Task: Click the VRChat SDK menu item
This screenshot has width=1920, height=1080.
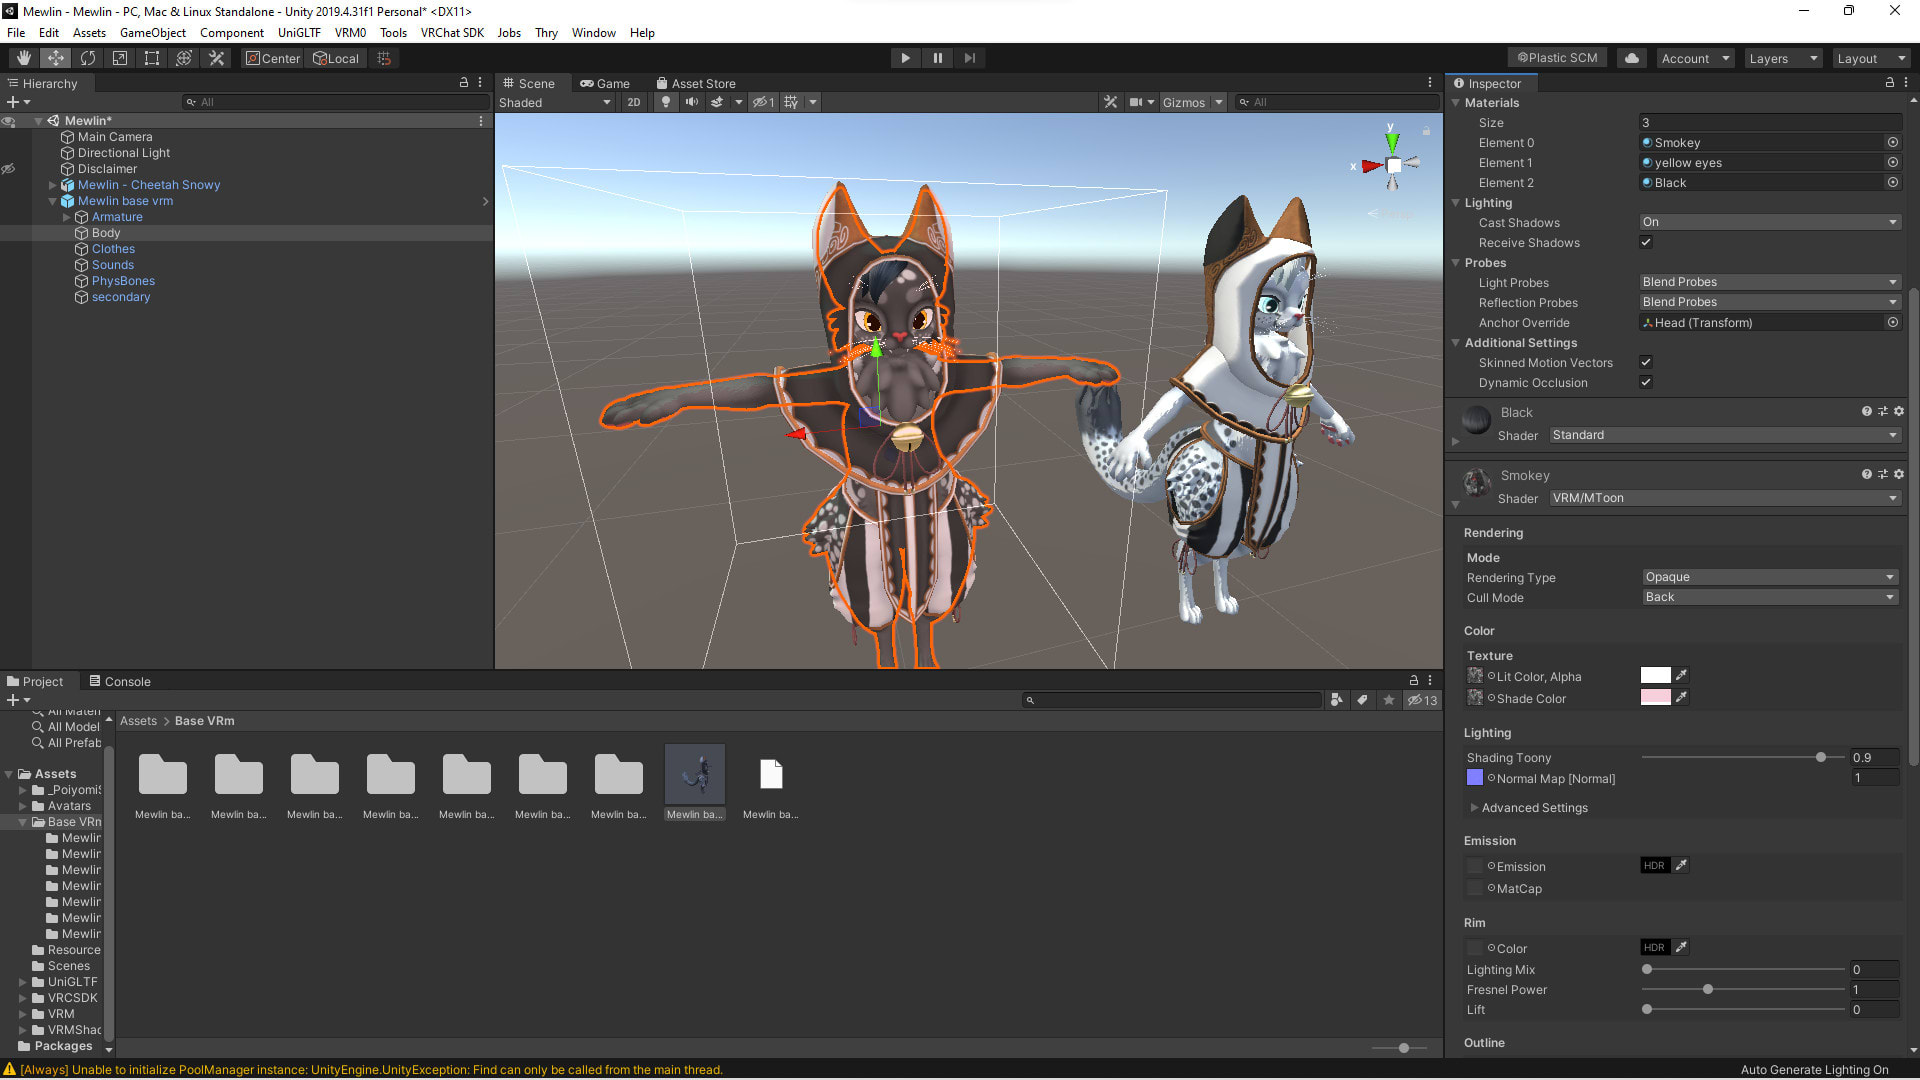Action: [x=454, y=32]
